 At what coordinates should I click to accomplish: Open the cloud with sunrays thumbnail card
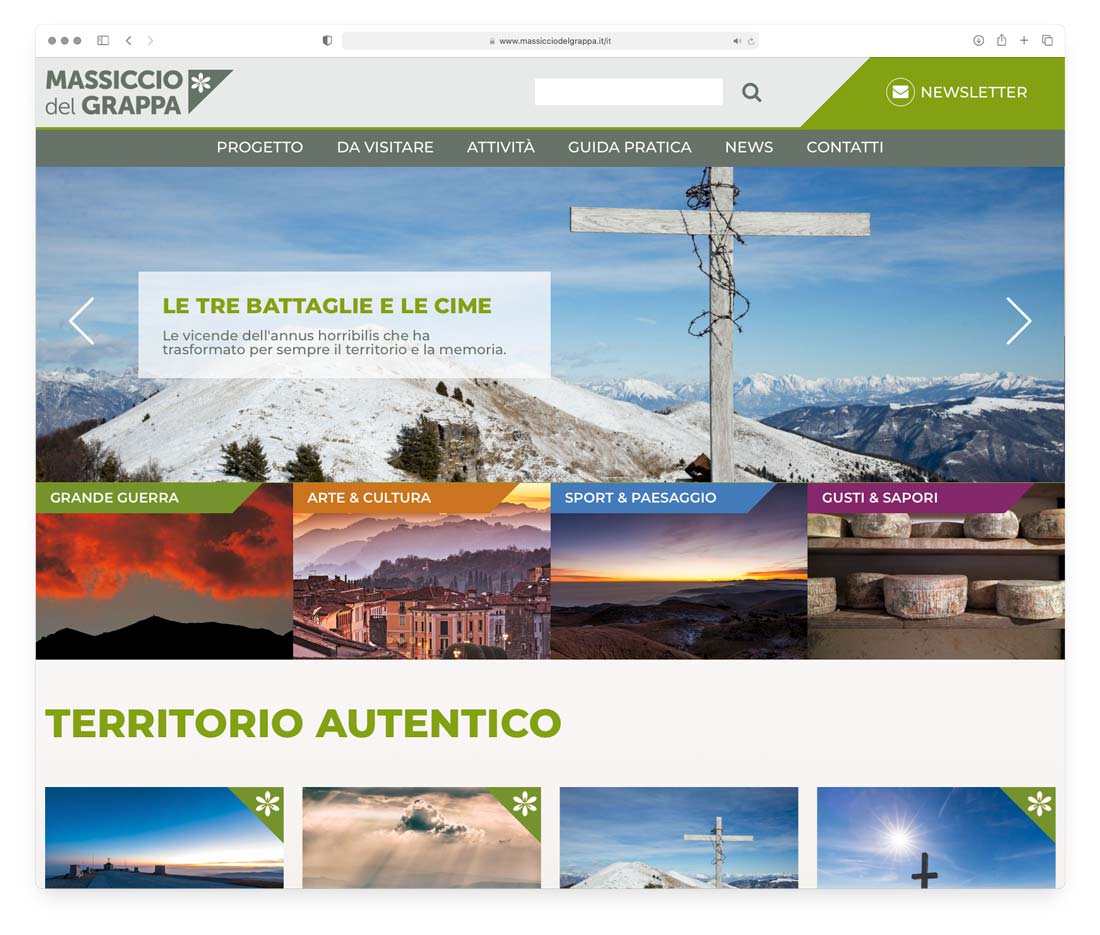[422, 838]
